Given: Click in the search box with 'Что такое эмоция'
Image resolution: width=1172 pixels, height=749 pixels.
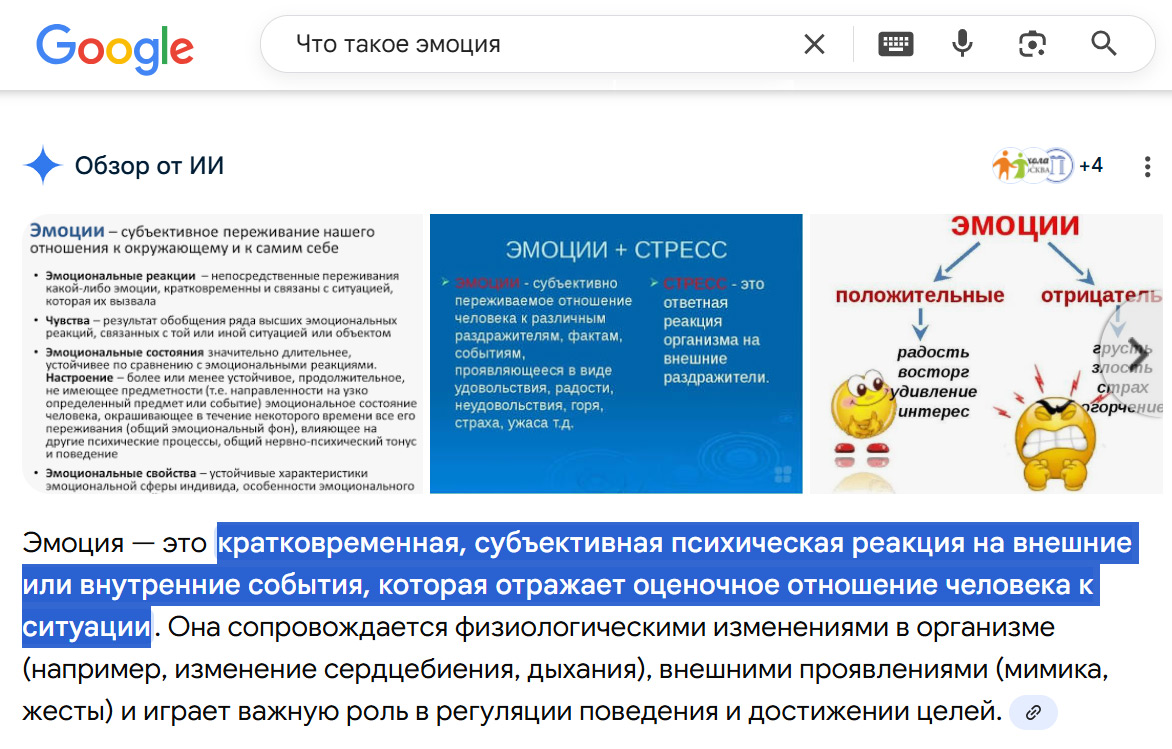Looking at the screenshot, I should click(540, 44).
